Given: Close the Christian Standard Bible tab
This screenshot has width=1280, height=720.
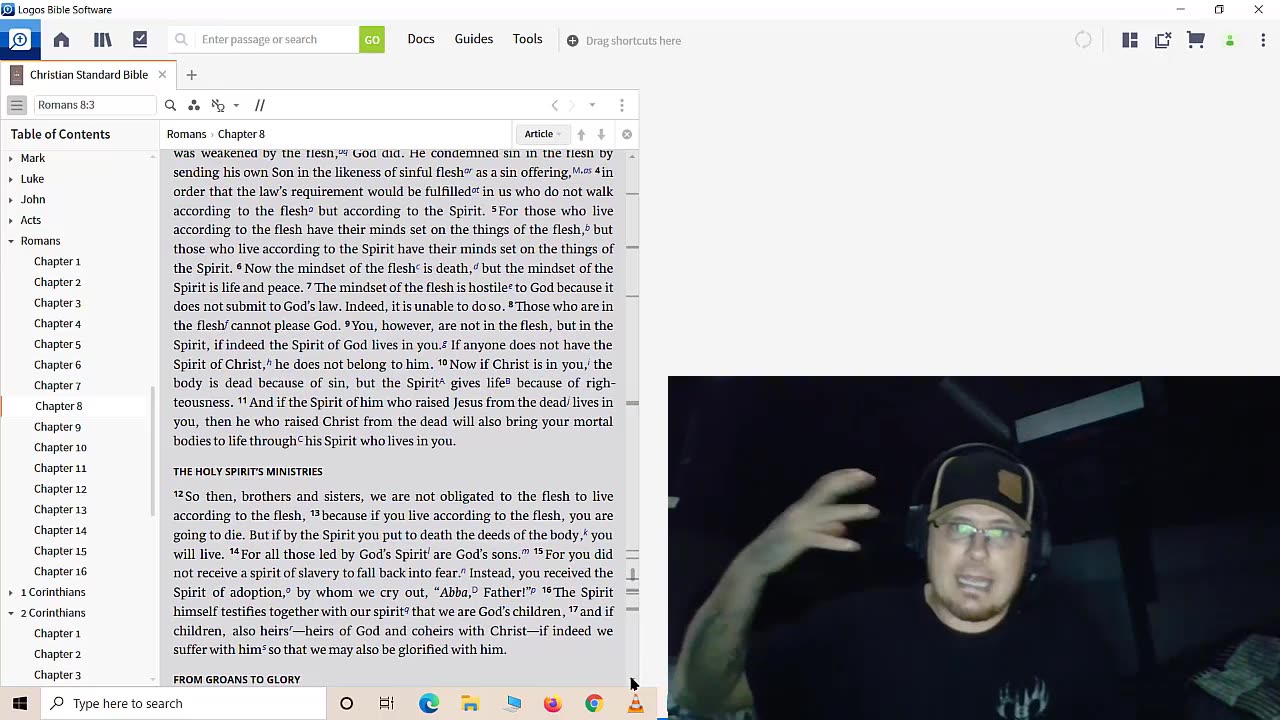Looking at the screenshot, I should click(x=162, y=75).
